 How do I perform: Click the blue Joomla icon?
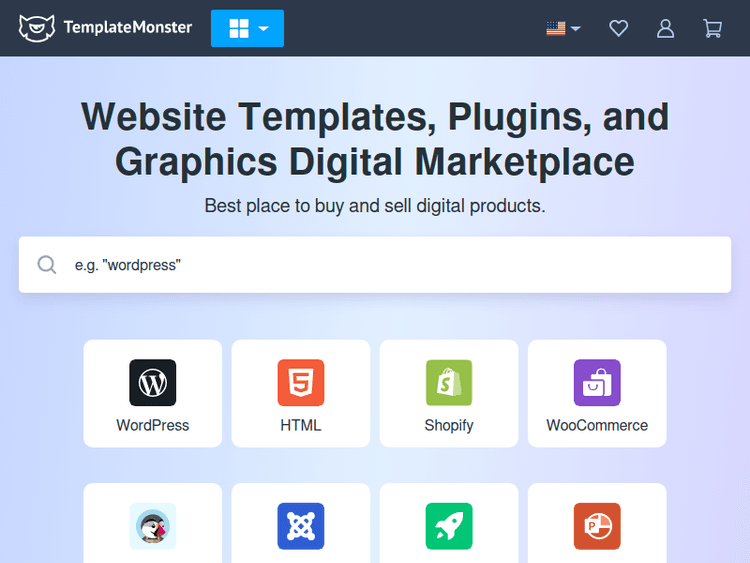coord(301,526)
